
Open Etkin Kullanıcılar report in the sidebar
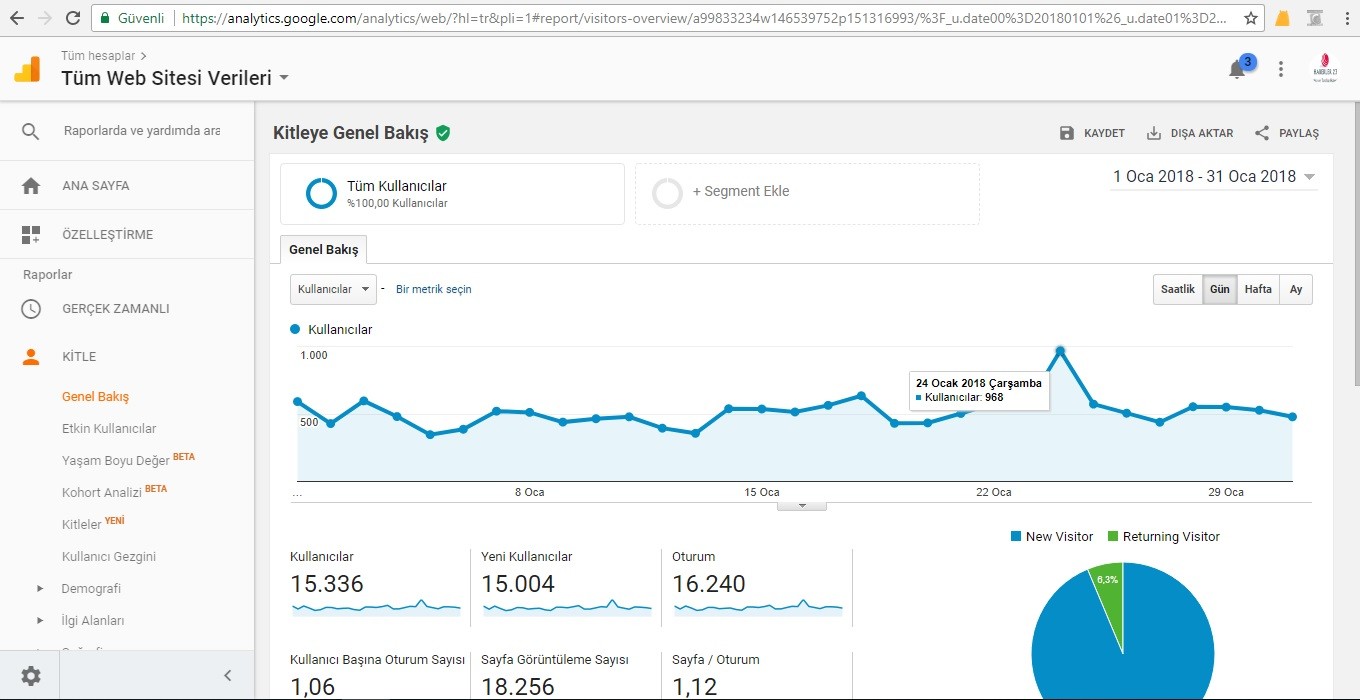pos(109,429)
